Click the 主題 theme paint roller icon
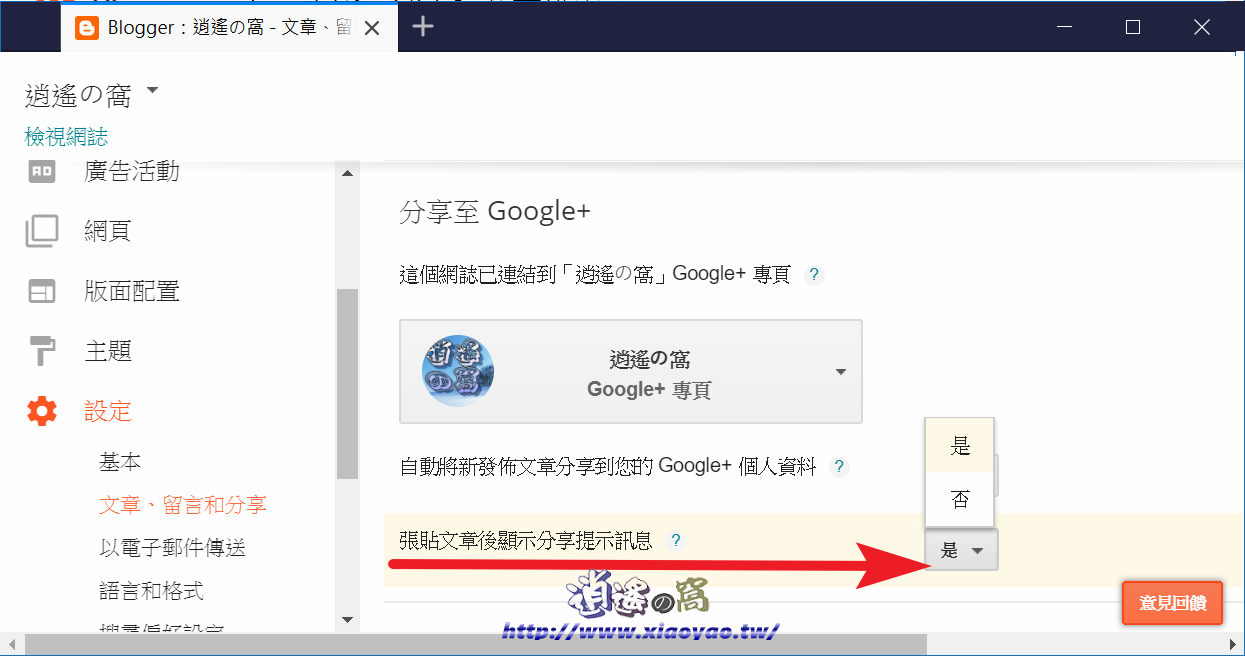Screen dimensions: 1245x656 pos(42,351)
